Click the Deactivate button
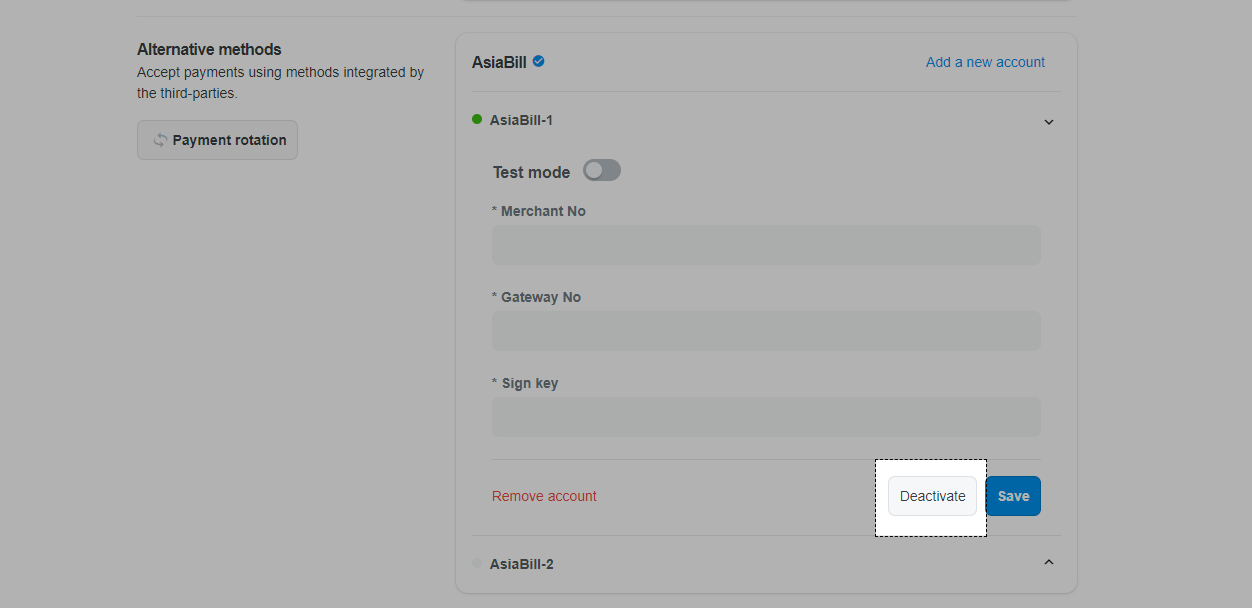The image size is (1252, 608). tap(932, 496)
